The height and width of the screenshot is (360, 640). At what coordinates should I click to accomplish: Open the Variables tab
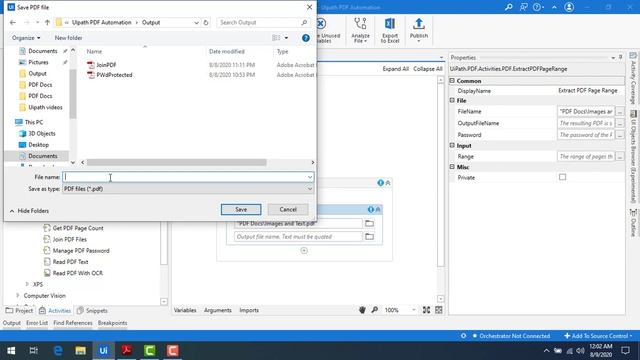185,310
